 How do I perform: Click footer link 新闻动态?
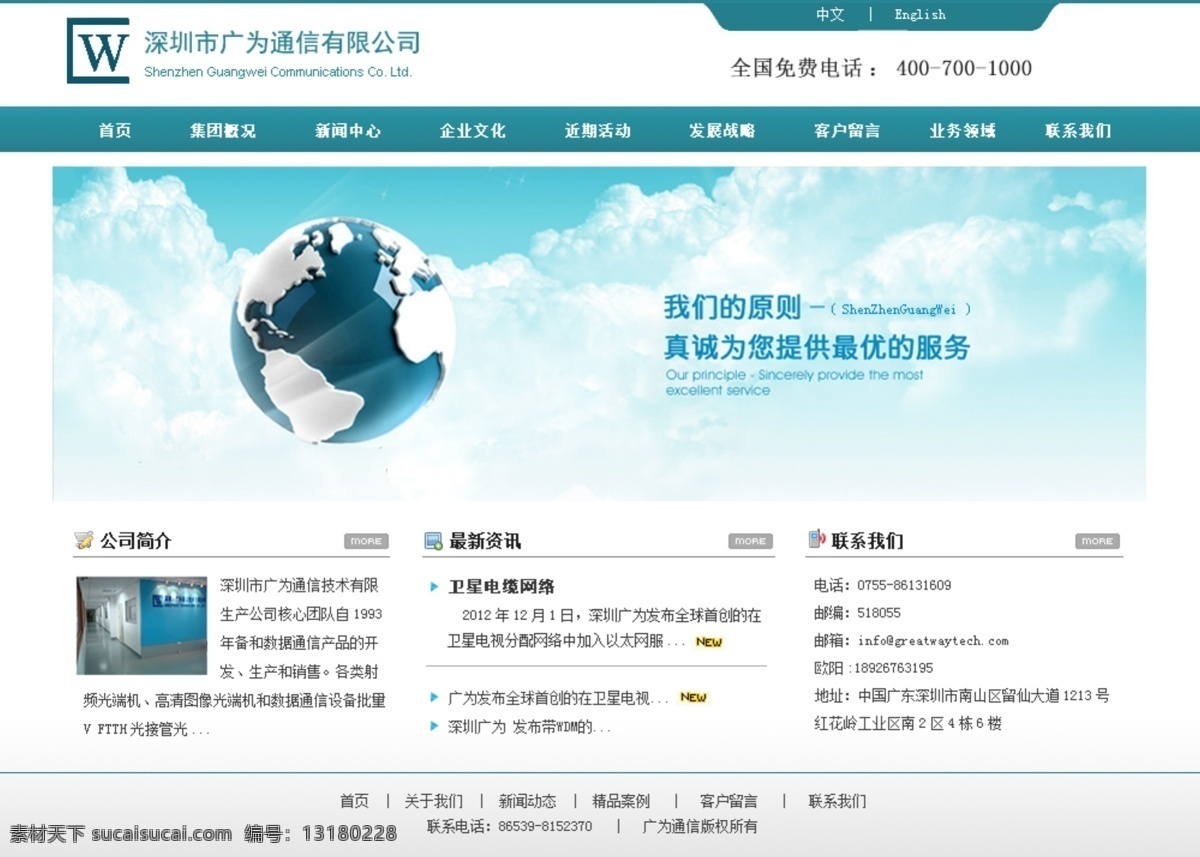[527, 801]
